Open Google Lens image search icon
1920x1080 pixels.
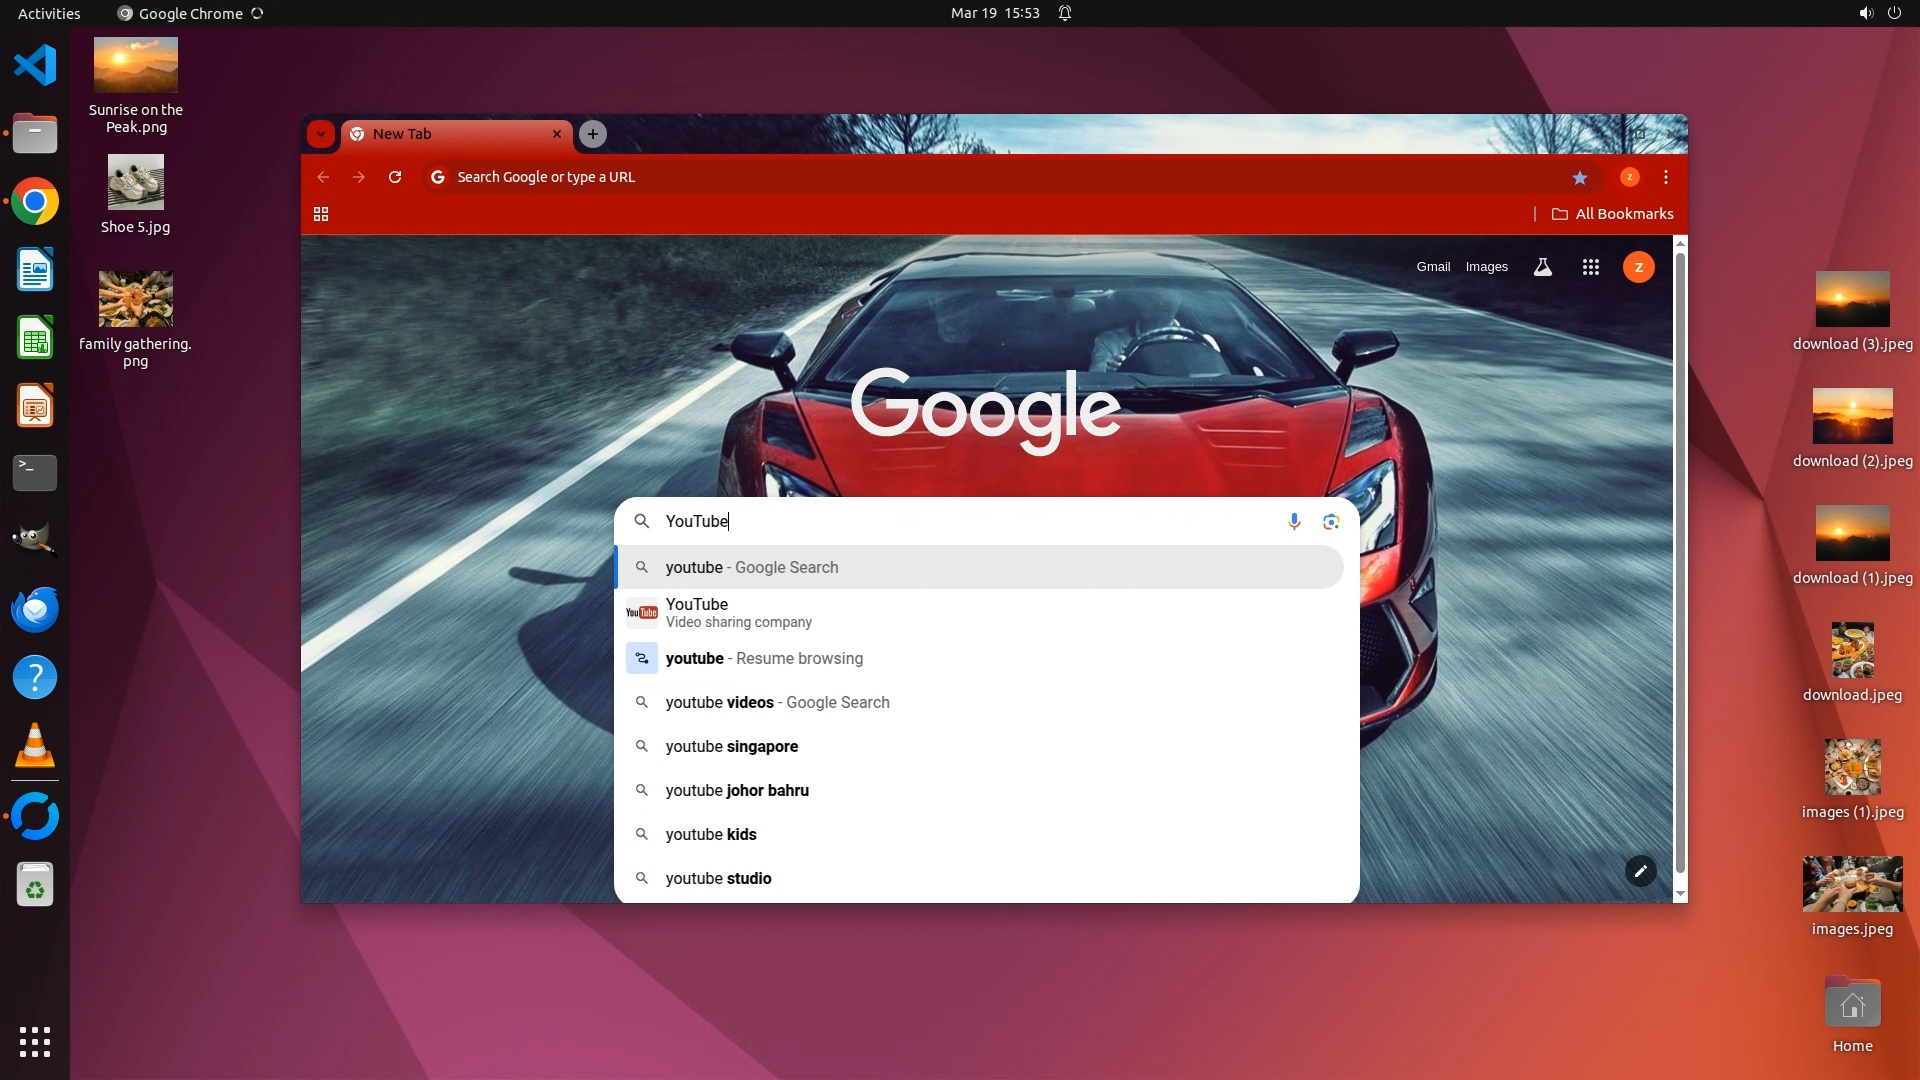[x=1331, y=521]
